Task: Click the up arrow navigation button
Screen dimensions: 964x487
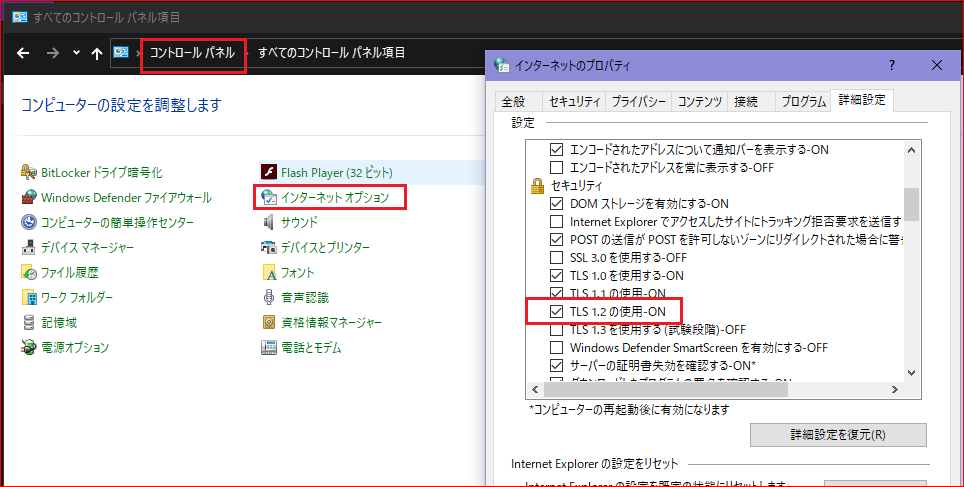Action: [97, 53]
